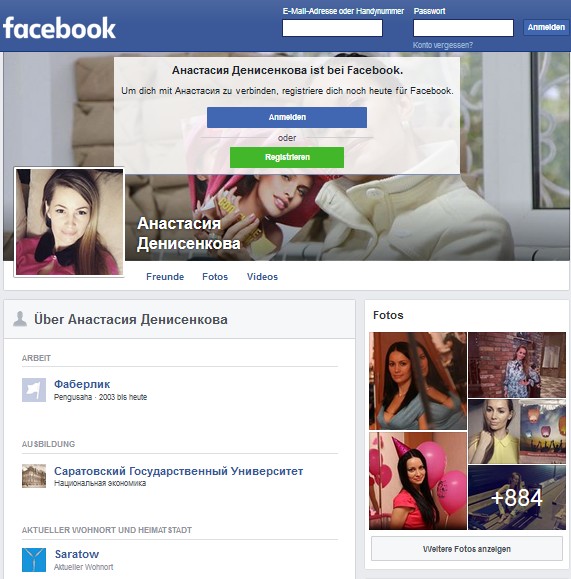This screenshot has height=579, width=571.
Task: Click the Facebook logo in header
Action: (x=59, y=28)
